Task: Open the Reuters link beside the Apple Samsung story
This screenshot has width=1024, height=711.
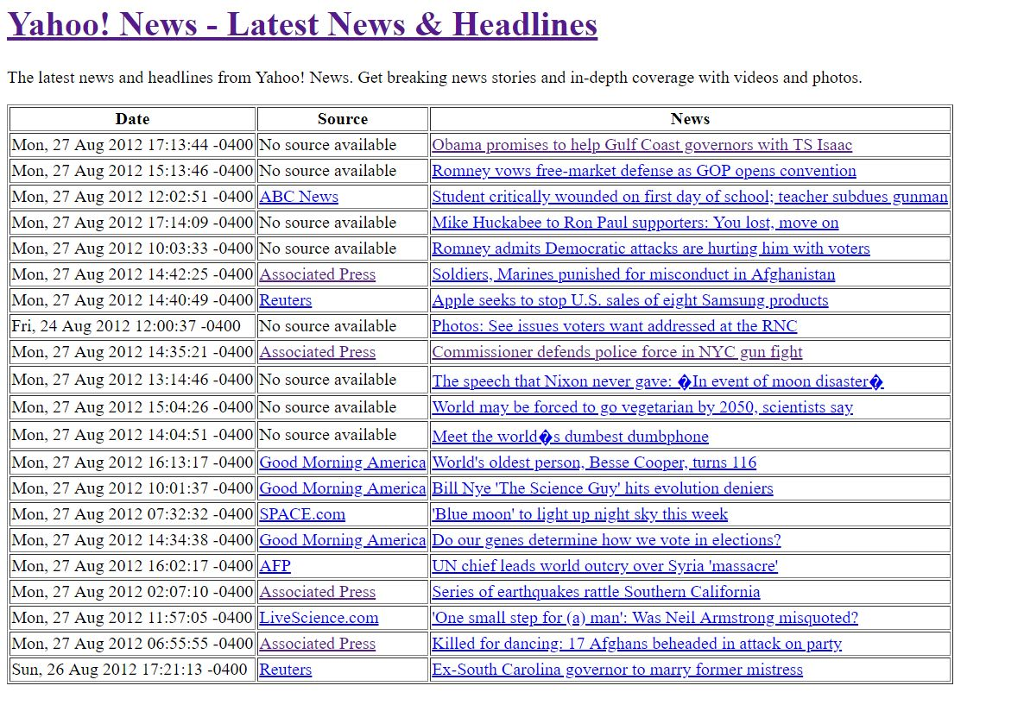Action: pyautogui.click(x=285, y=300)
